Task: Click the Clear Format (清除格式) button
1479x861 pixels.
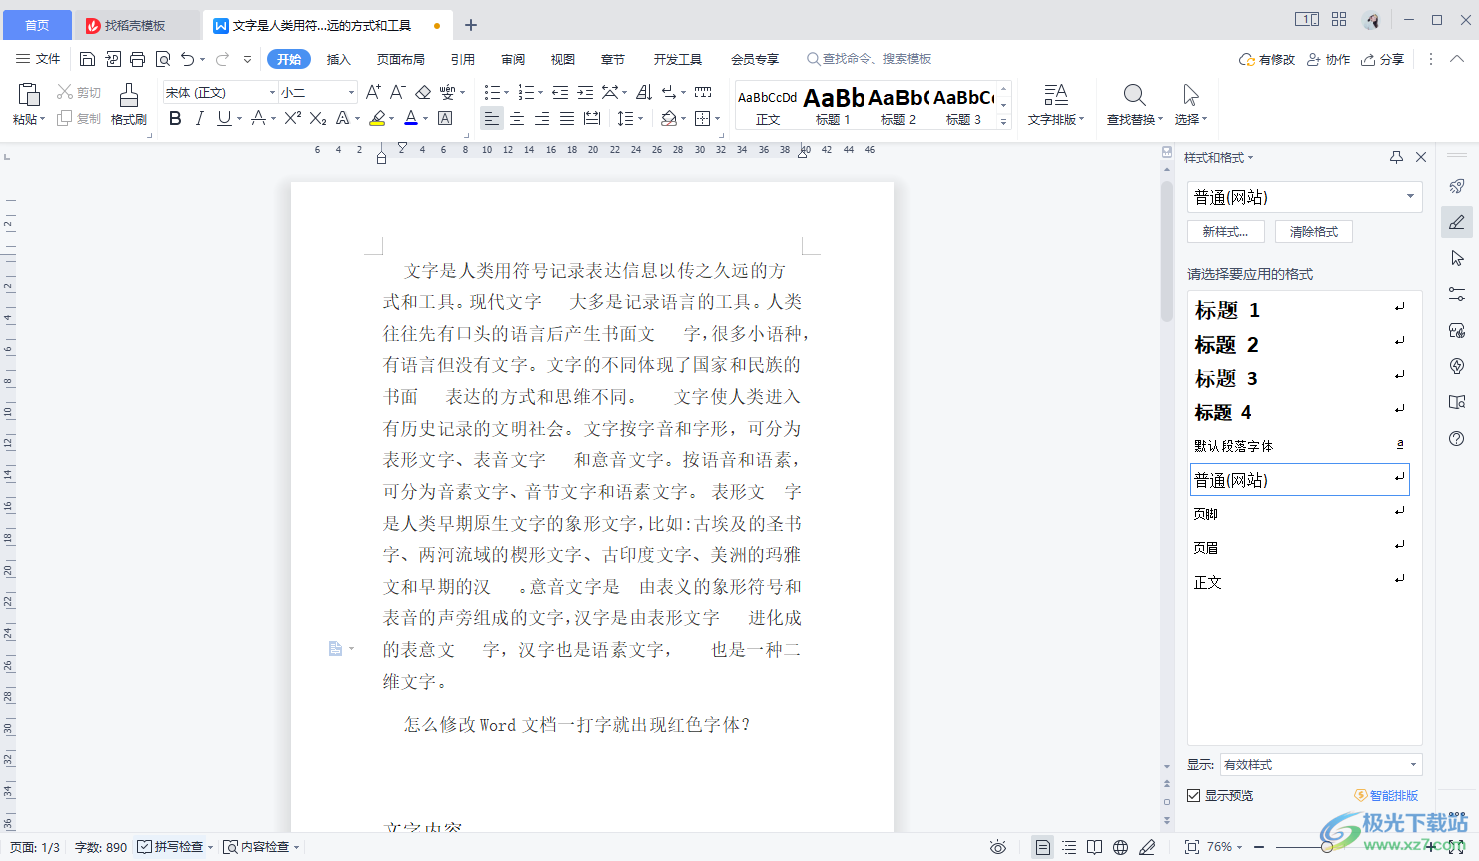Action: point(1314,231)
